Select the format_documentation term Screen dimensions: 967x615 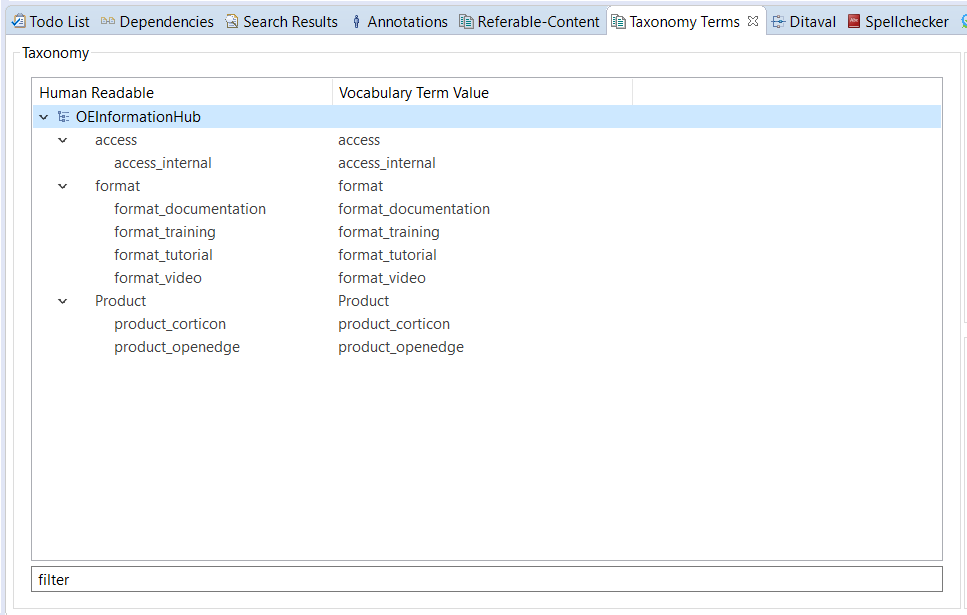coord(190,209)
